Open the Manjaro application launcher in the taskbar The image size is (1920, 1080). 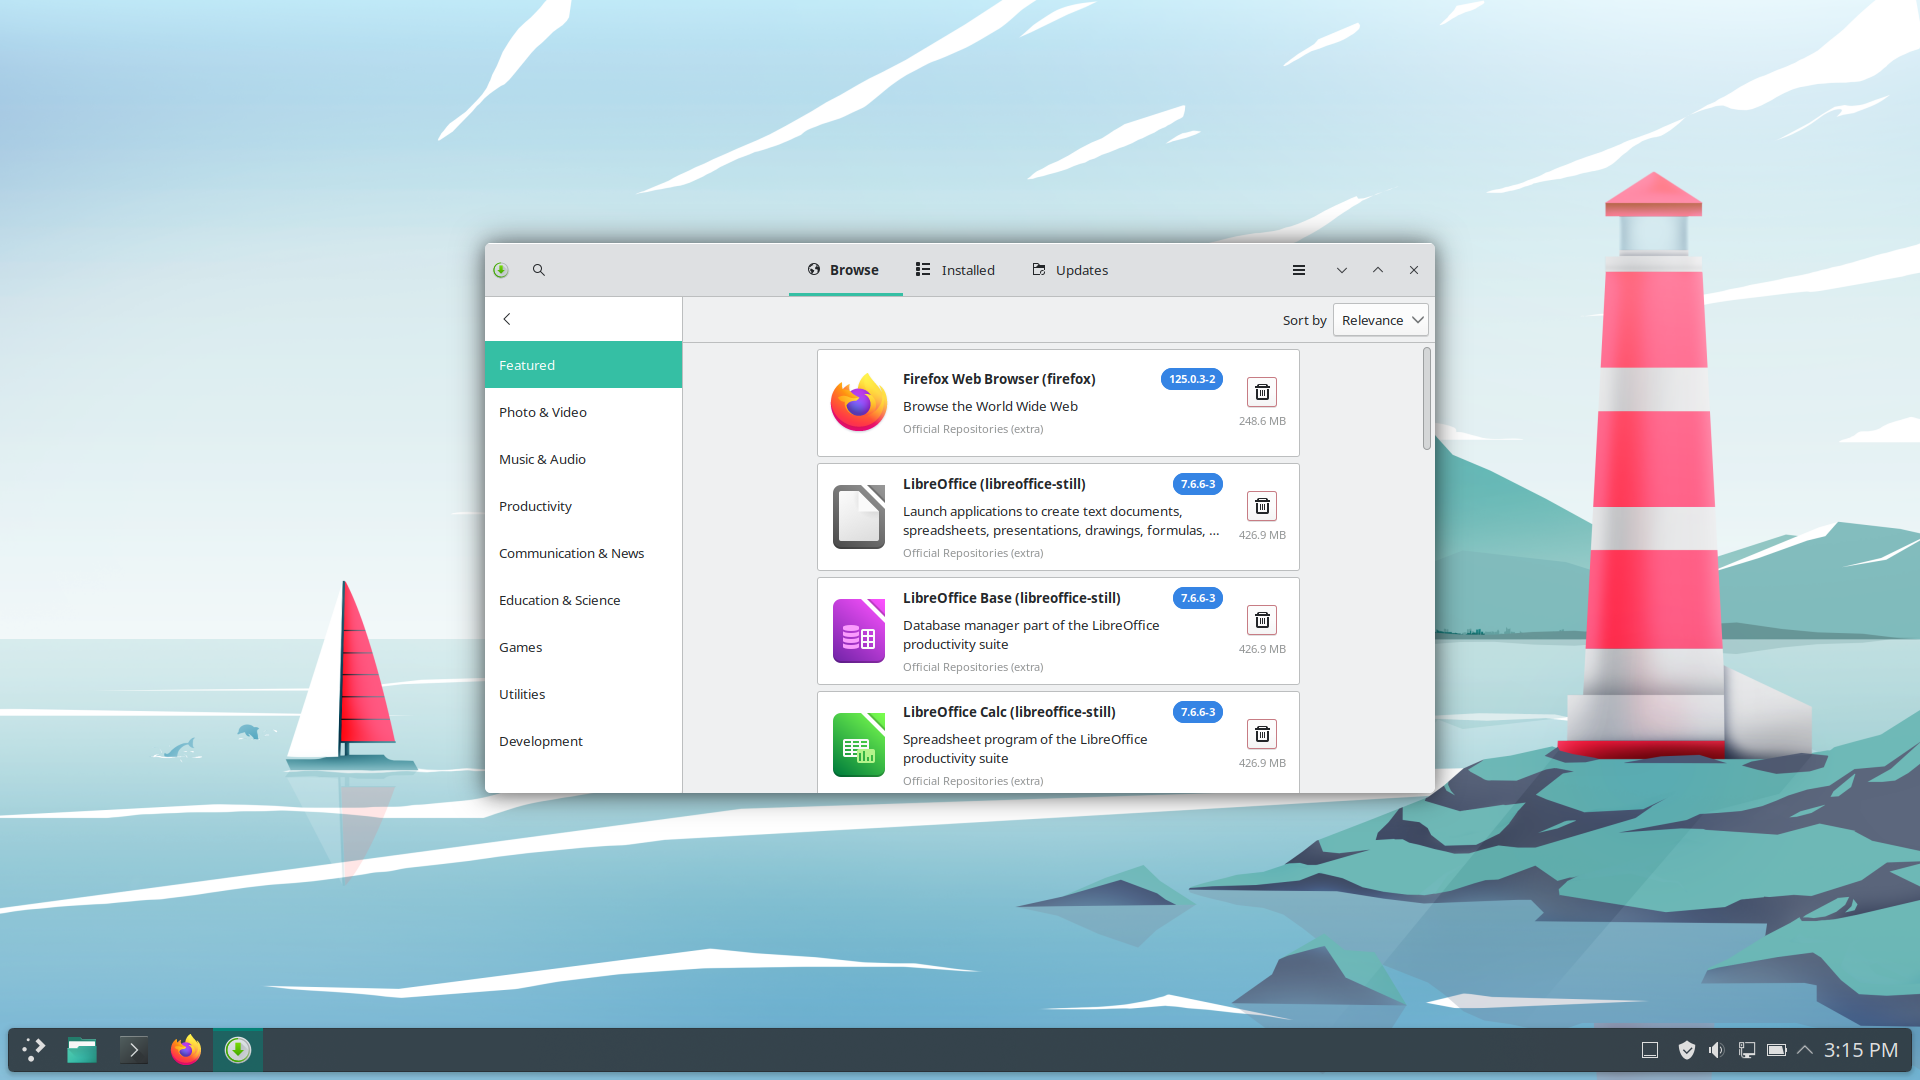pos(34,1049)
